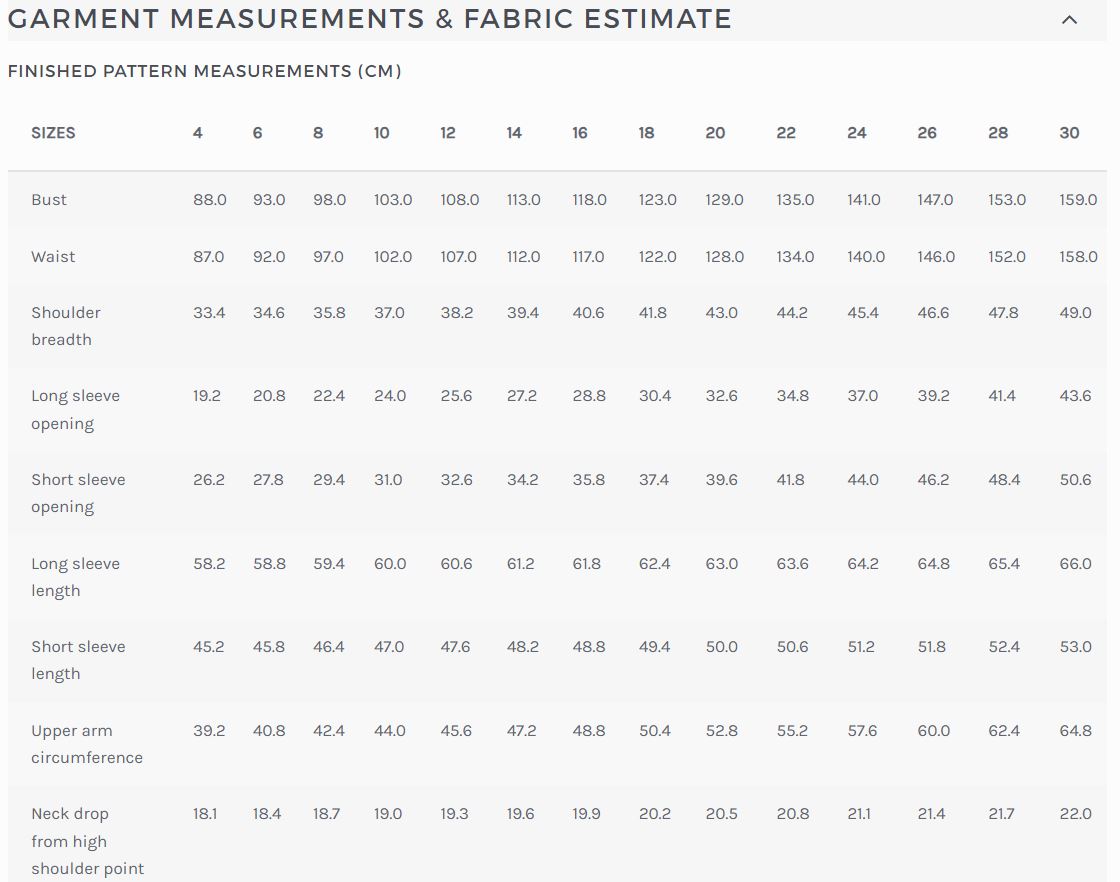Viewport: 1120px width, 882px height.
Task: Click the Shoulder breadth row label
Action: (x=66, y=326)
